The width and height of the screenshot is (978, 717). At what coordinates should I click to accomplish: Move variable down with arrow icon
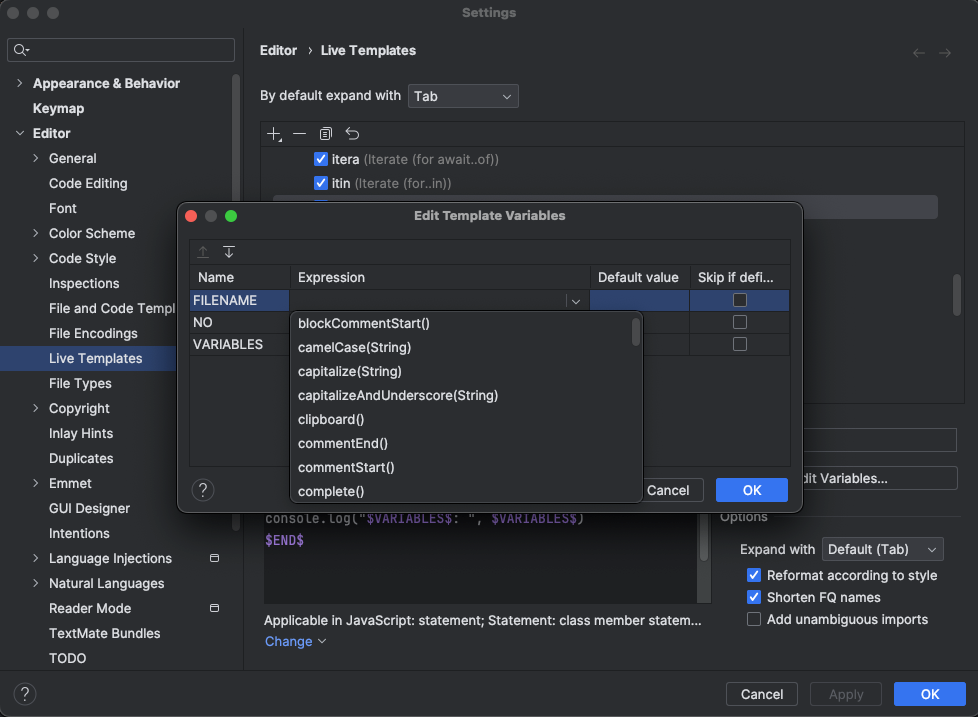tap(229, 252)
